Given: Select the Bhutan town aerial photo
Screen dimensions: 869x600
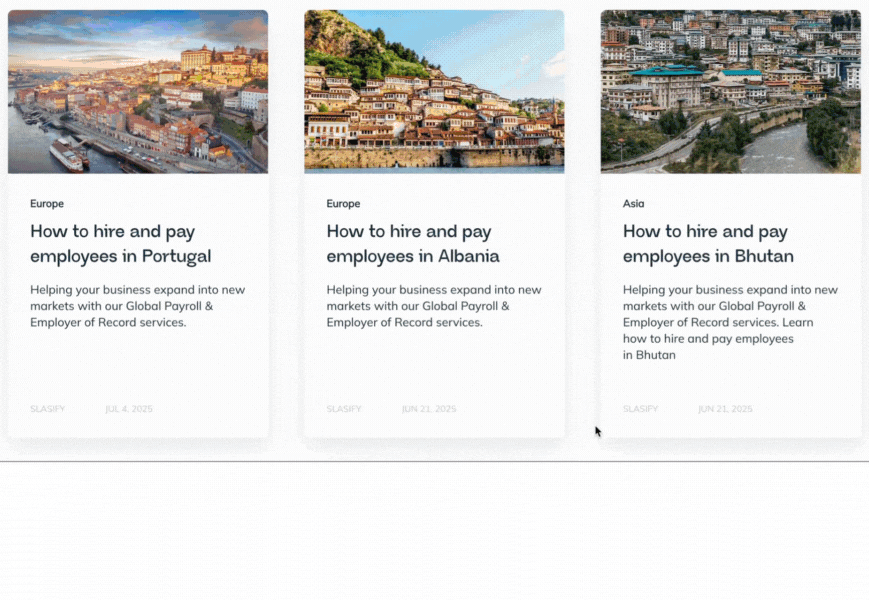Looking at the screenshot, I should [730, 92].
